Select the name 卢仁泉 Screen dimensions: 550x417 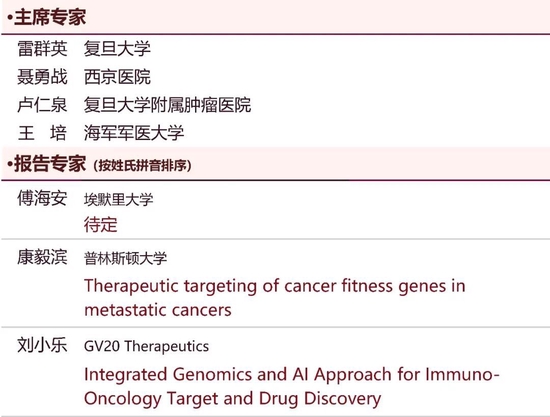42,105
